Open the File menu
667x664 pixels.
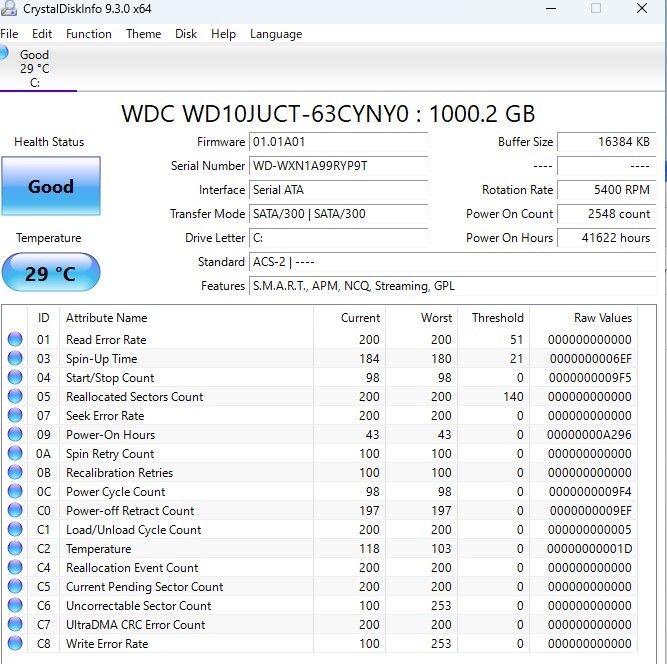coord(9,34)
